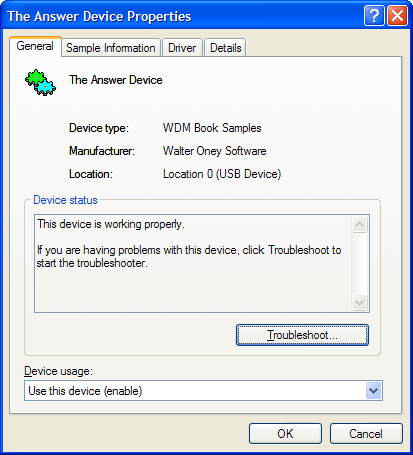Viewport: 413px width, 455px height.
Task: Click the green and cyan gears device icon
Action: click(40, 83)
